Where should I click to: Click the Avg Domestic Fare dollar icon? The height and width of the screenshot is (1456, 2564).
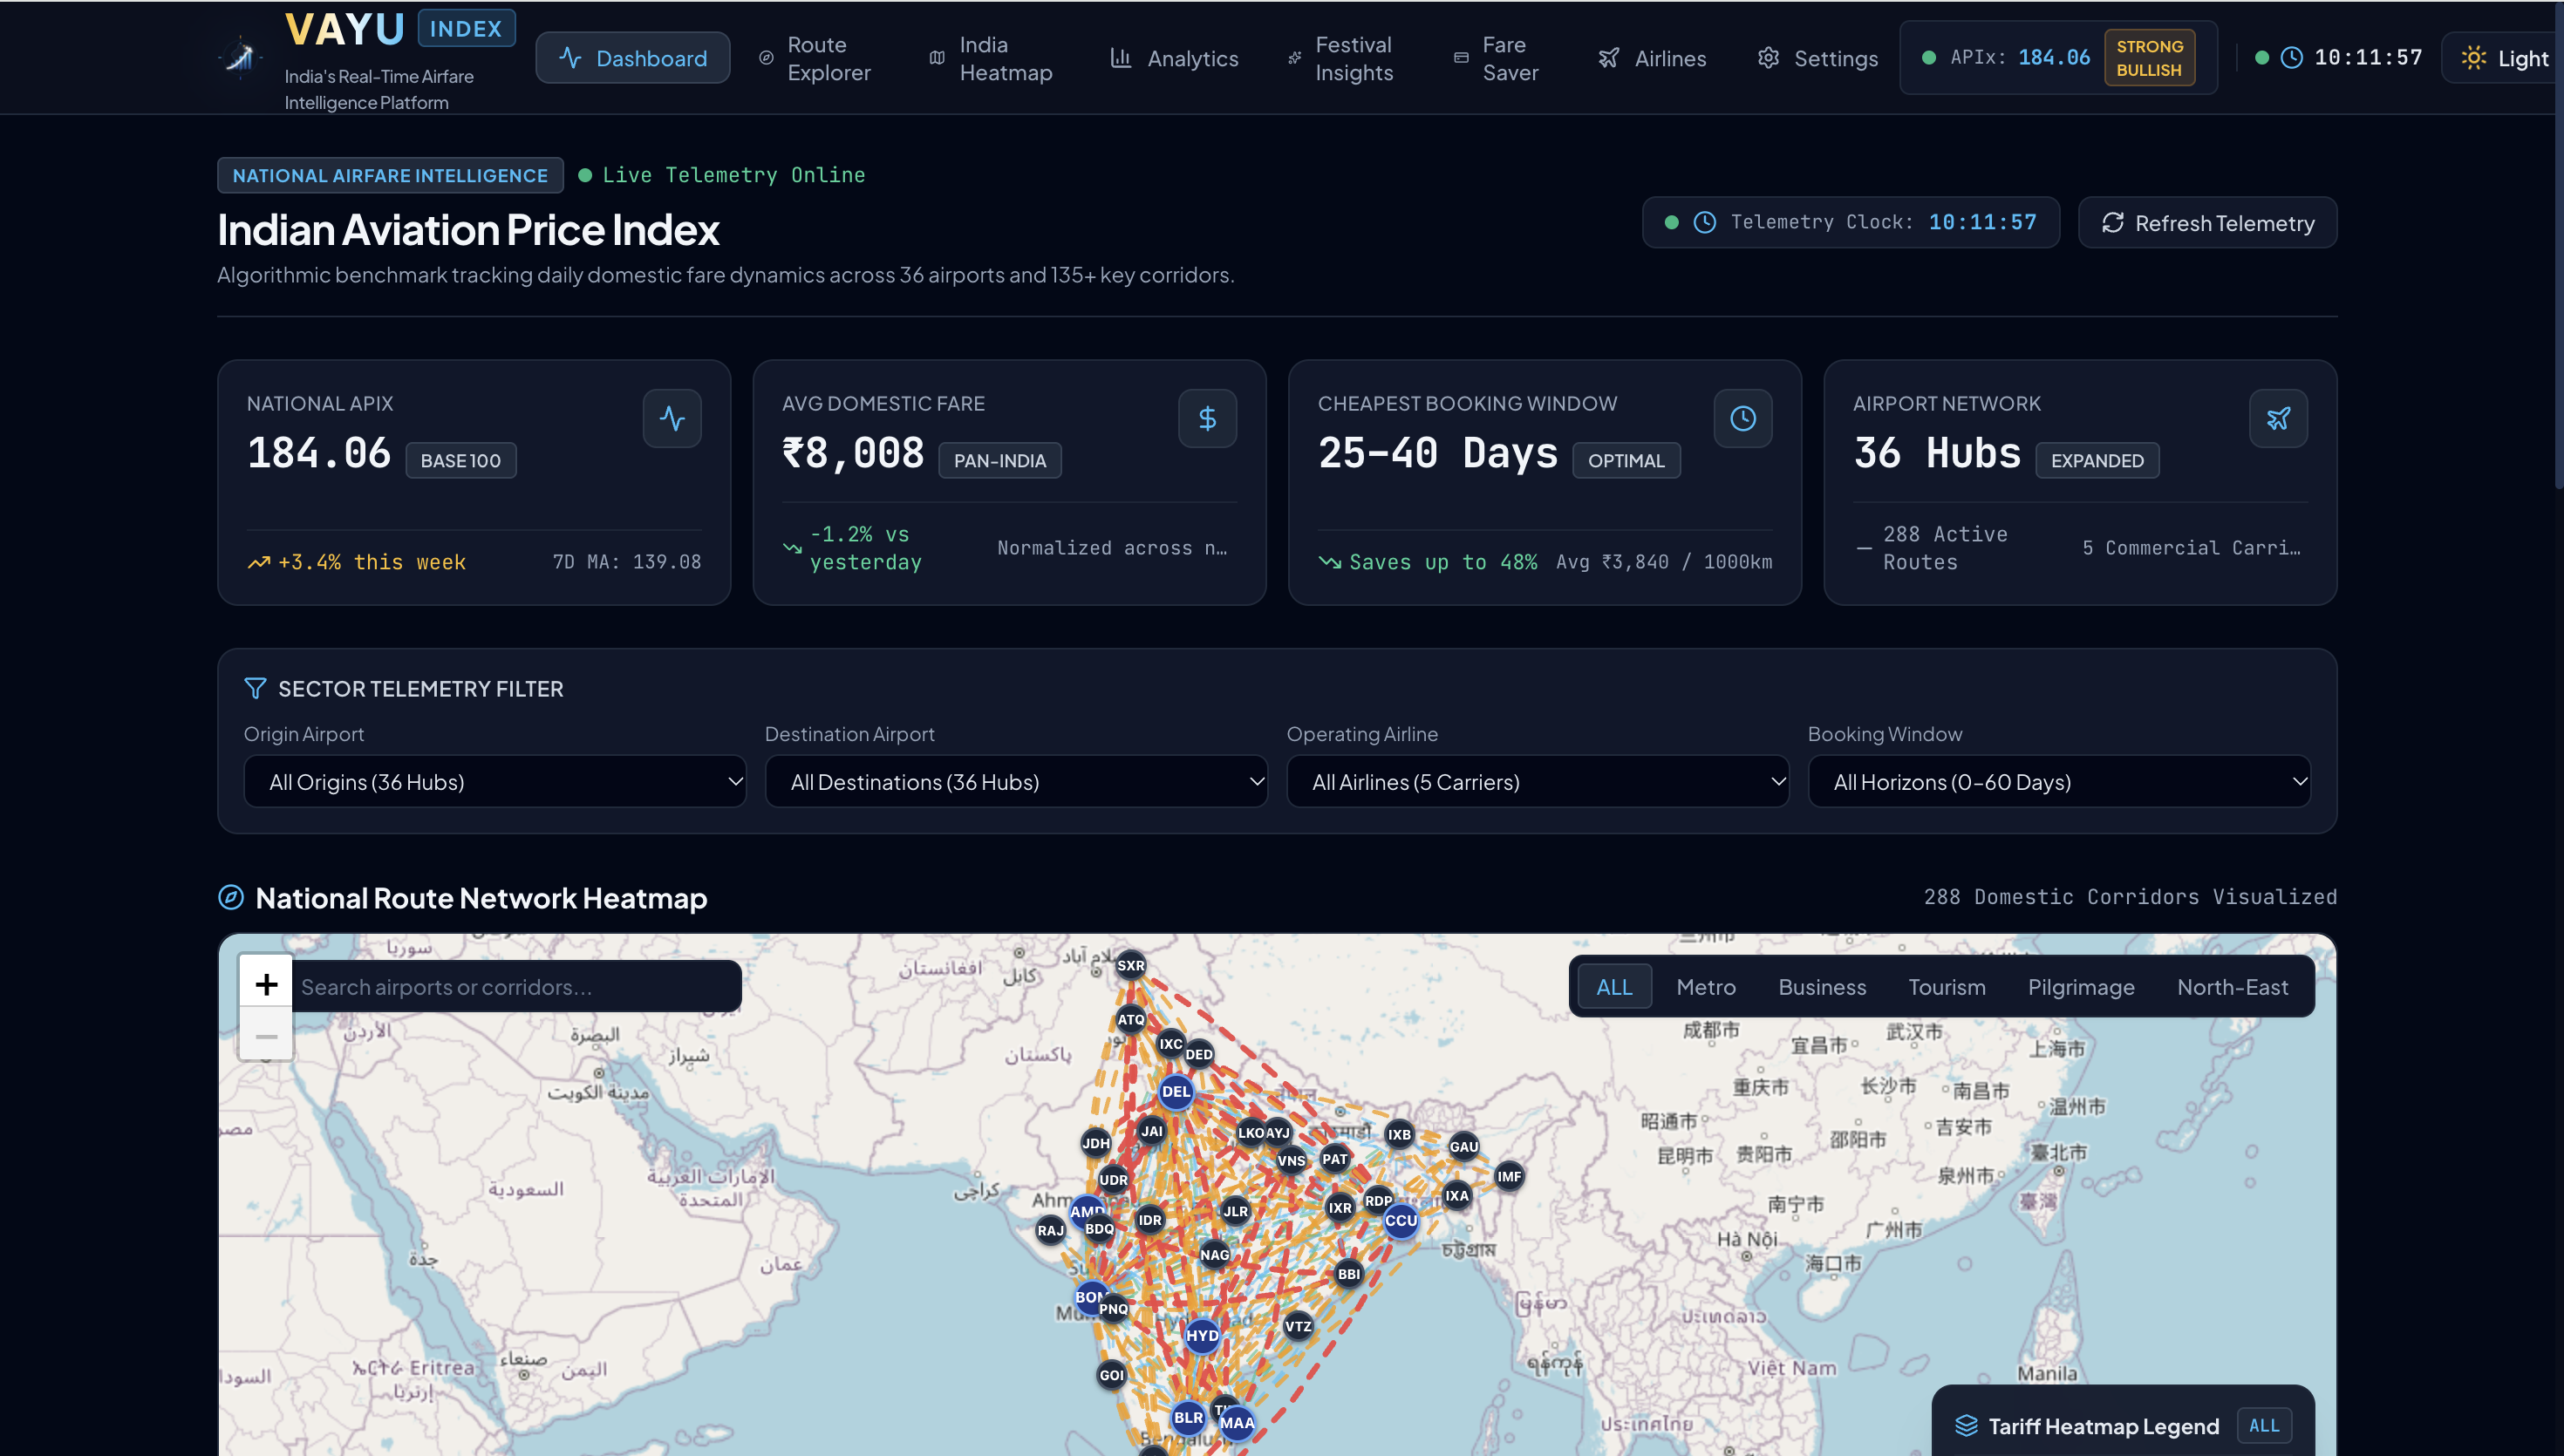tap(1207, 418)
